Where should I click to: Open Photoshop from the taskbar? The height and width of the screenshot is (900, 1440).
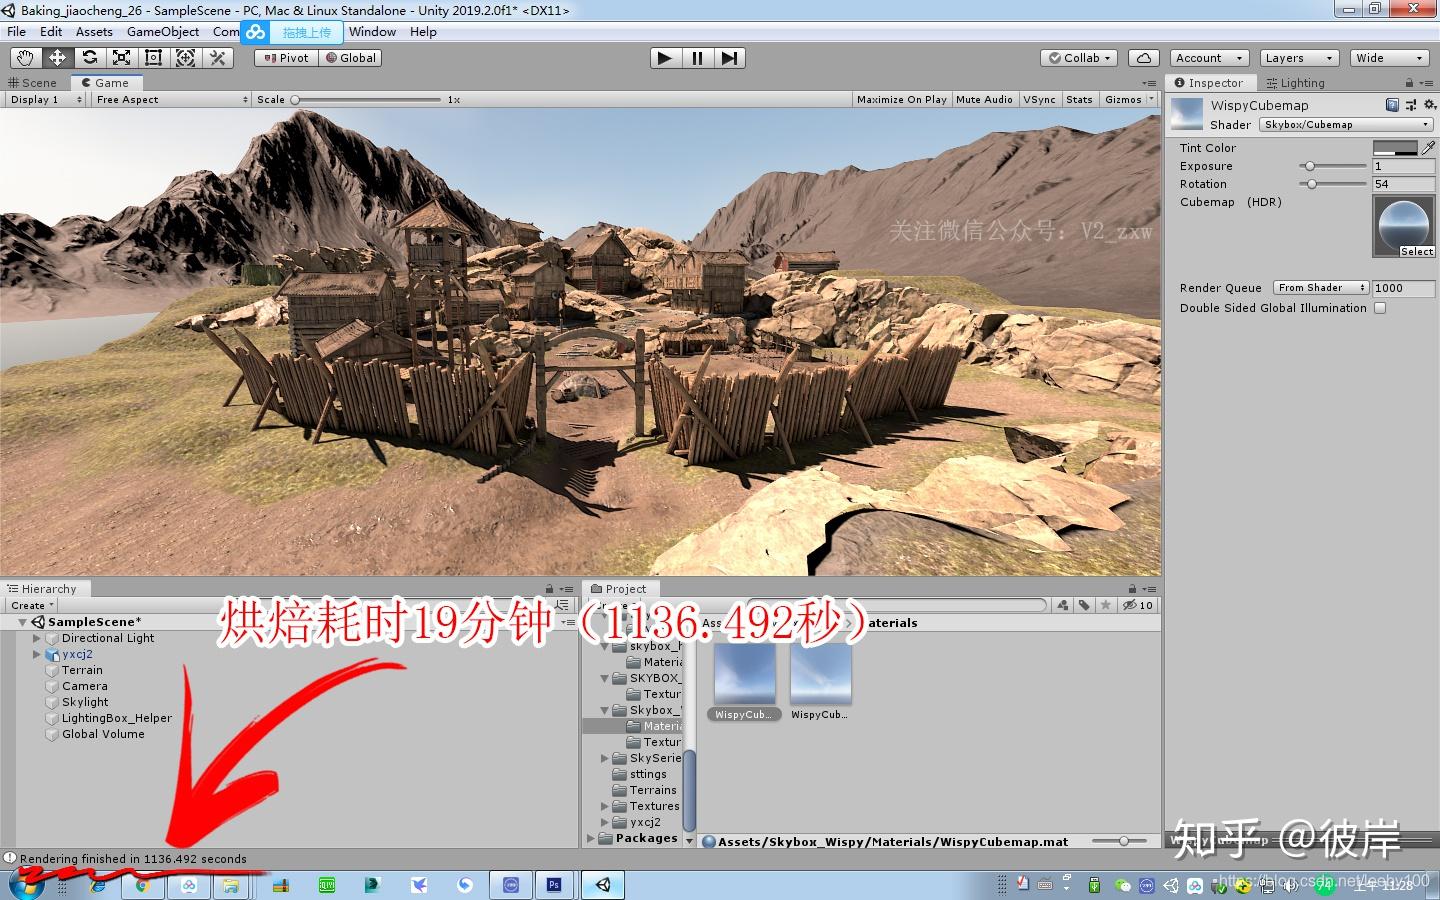point(554,884)
